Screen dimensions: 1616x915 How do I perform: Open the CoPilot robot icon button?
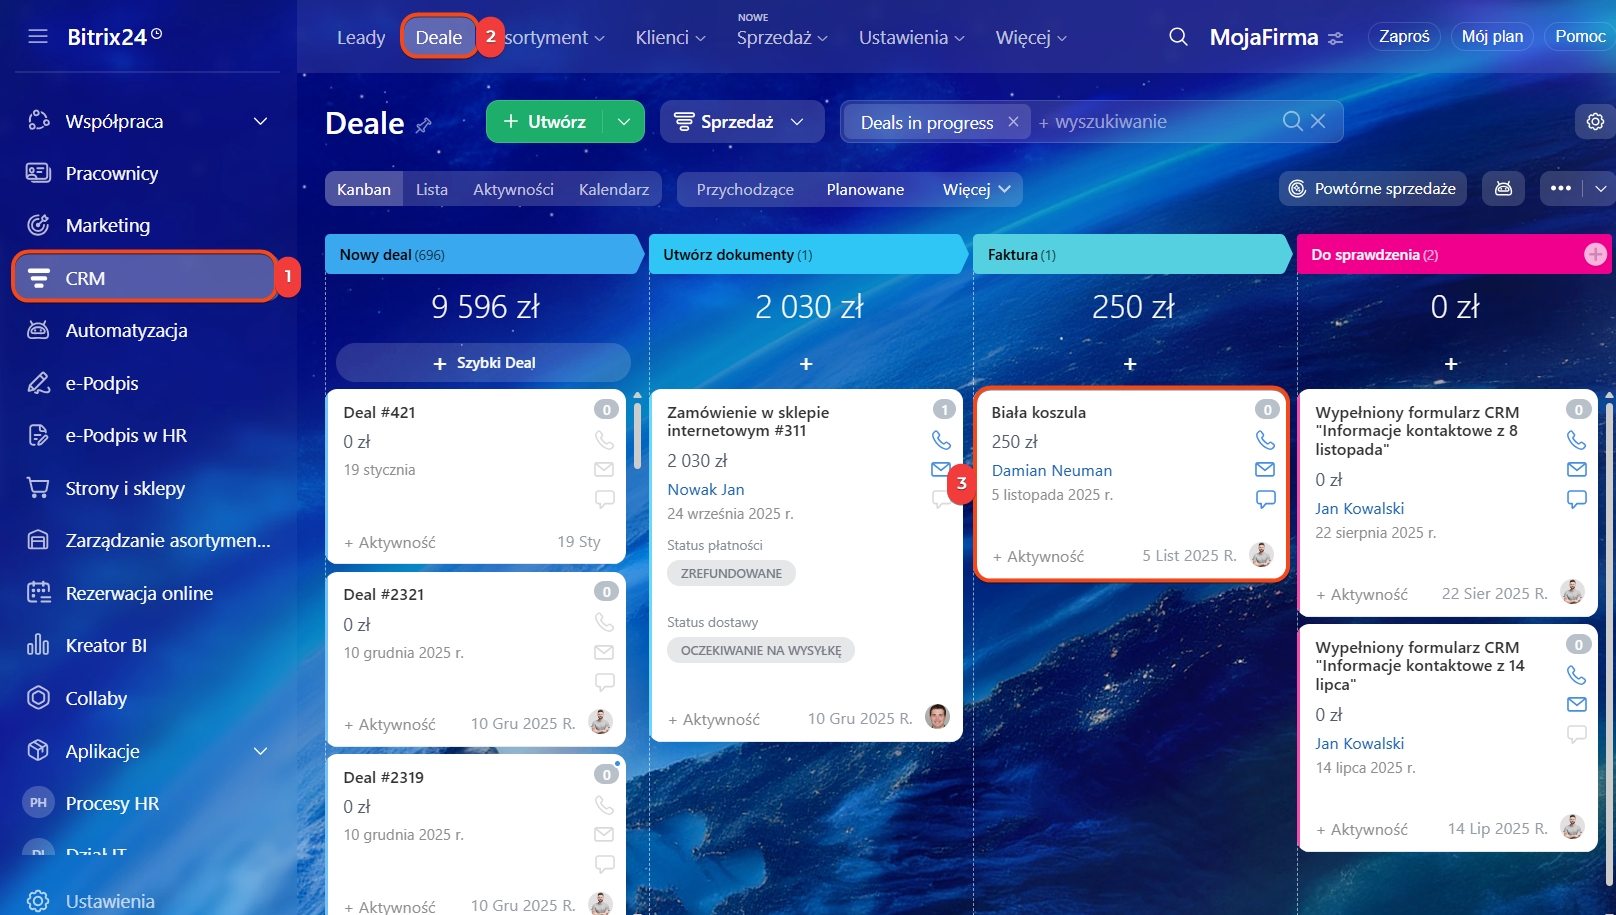[1503, 189]
